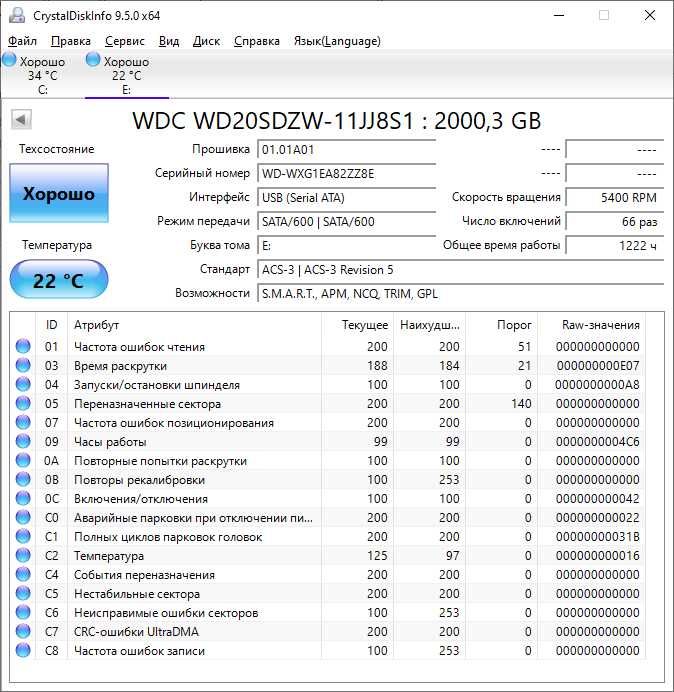This screenshot has height=692, width=674.
Task: Open the Правка menu
Action: tap(71, 41)
